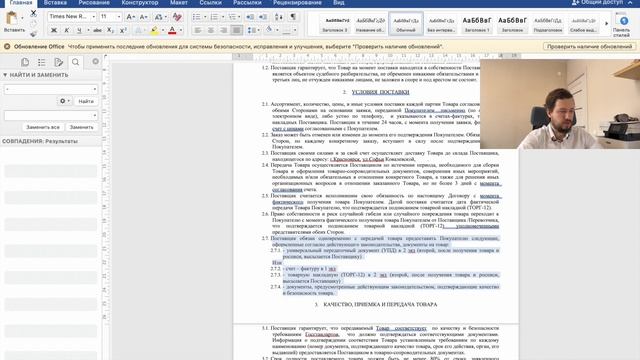Decrease paragraph indent
The image size is (640, 360).
(x=250, y=17)
